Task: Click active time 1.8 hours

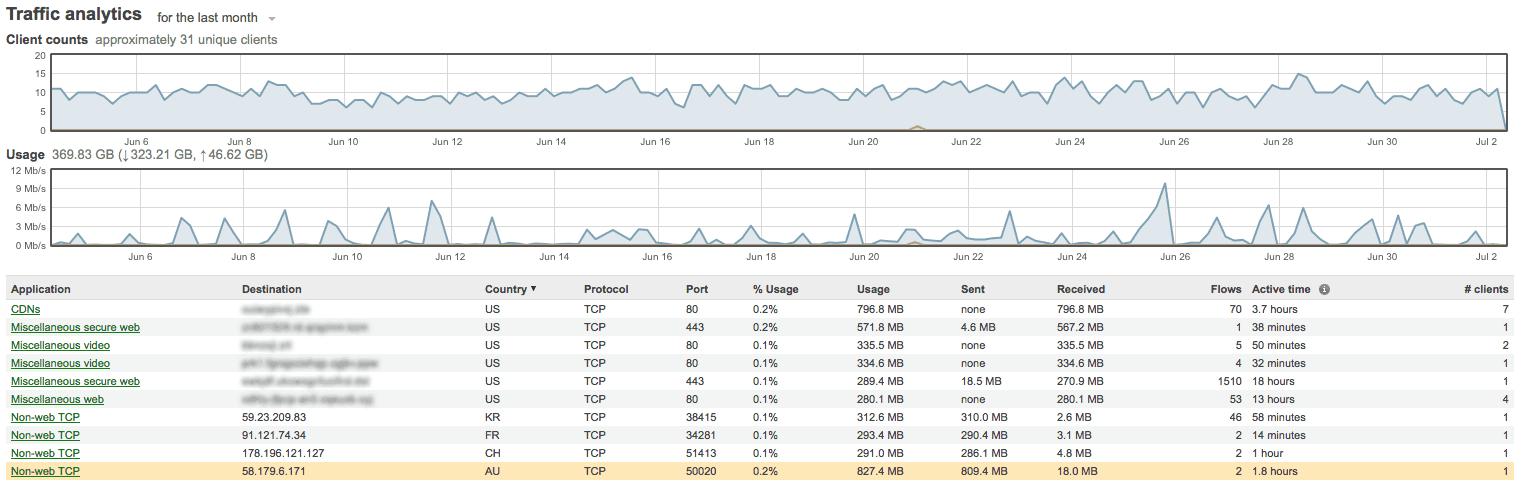Action: 1275,471
